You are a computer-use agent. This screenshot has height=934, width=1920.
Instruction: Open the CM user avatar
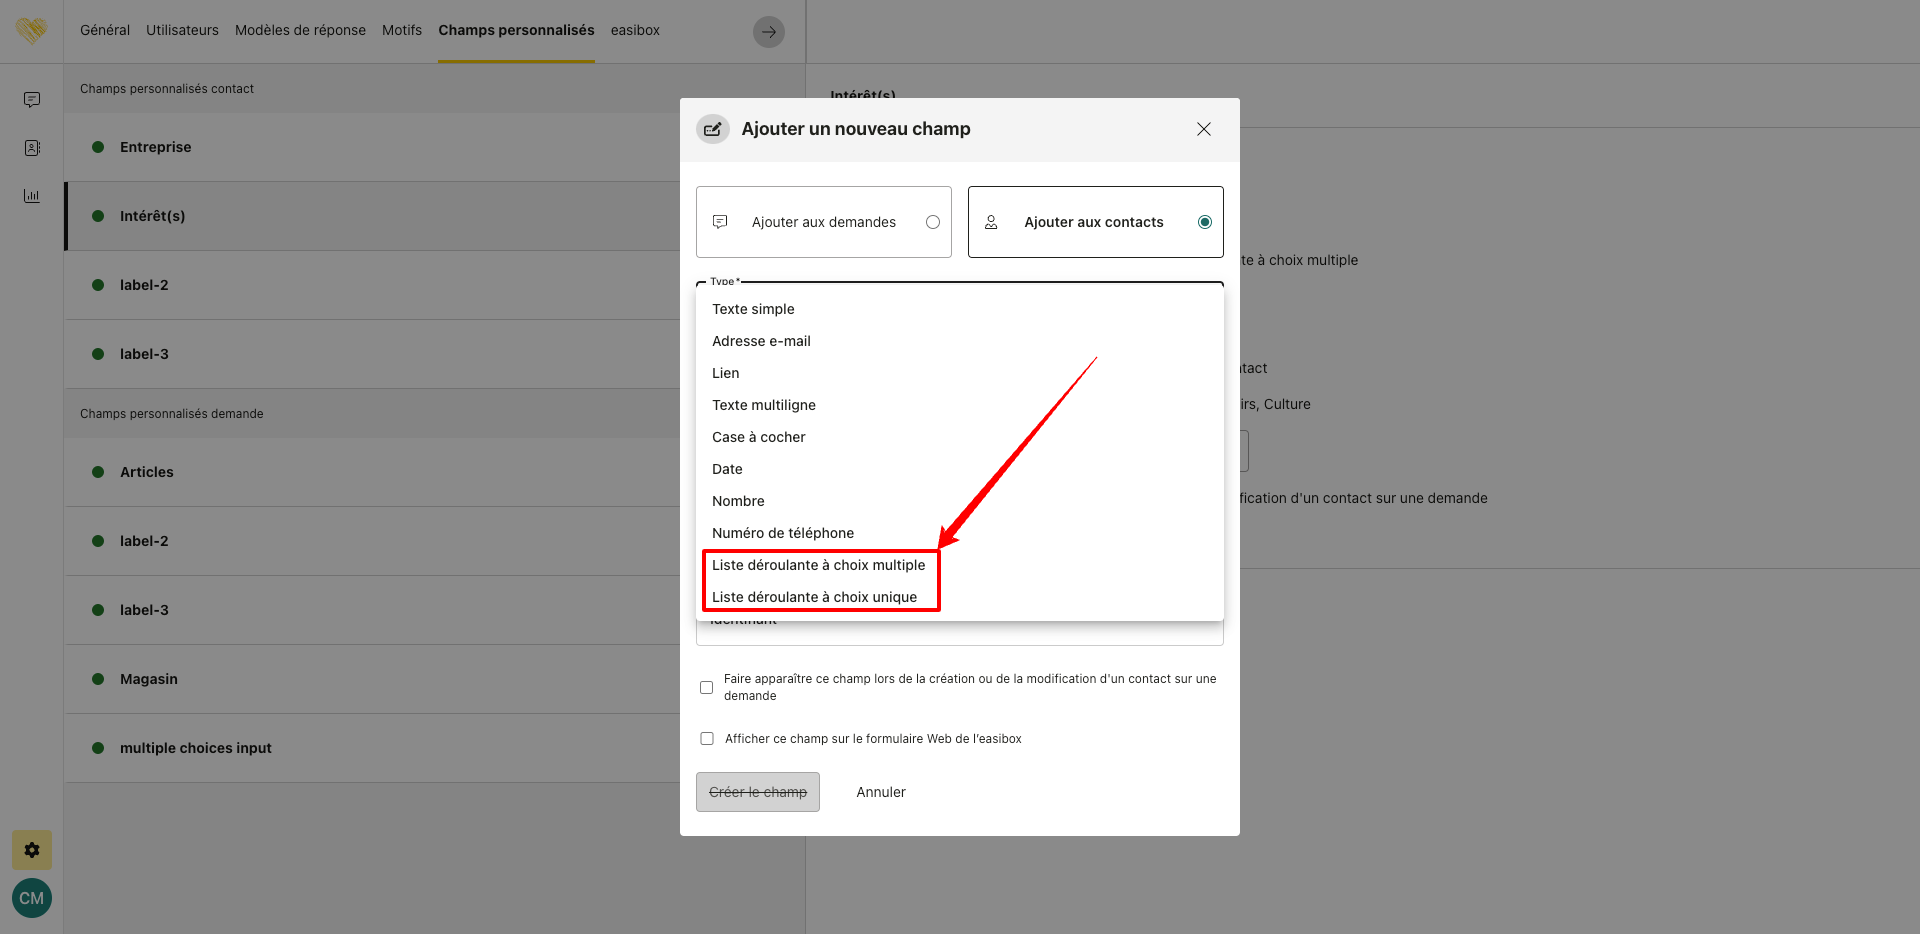(32, 898)
